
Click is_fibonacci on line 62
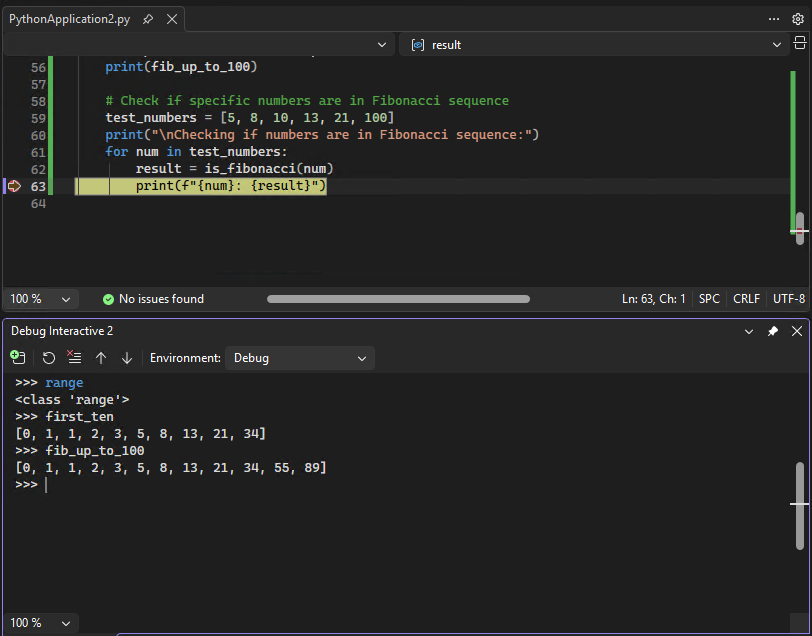[250, 169]
